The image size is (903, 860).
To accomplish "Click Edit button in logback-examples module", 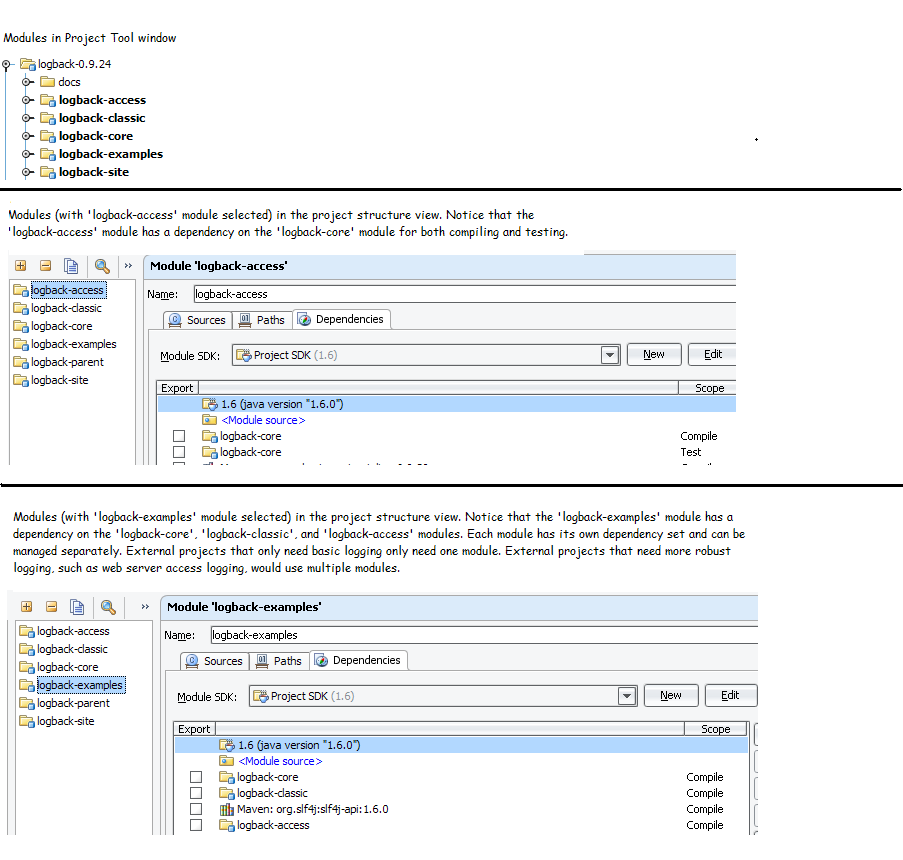I will [x=730, y=695].
